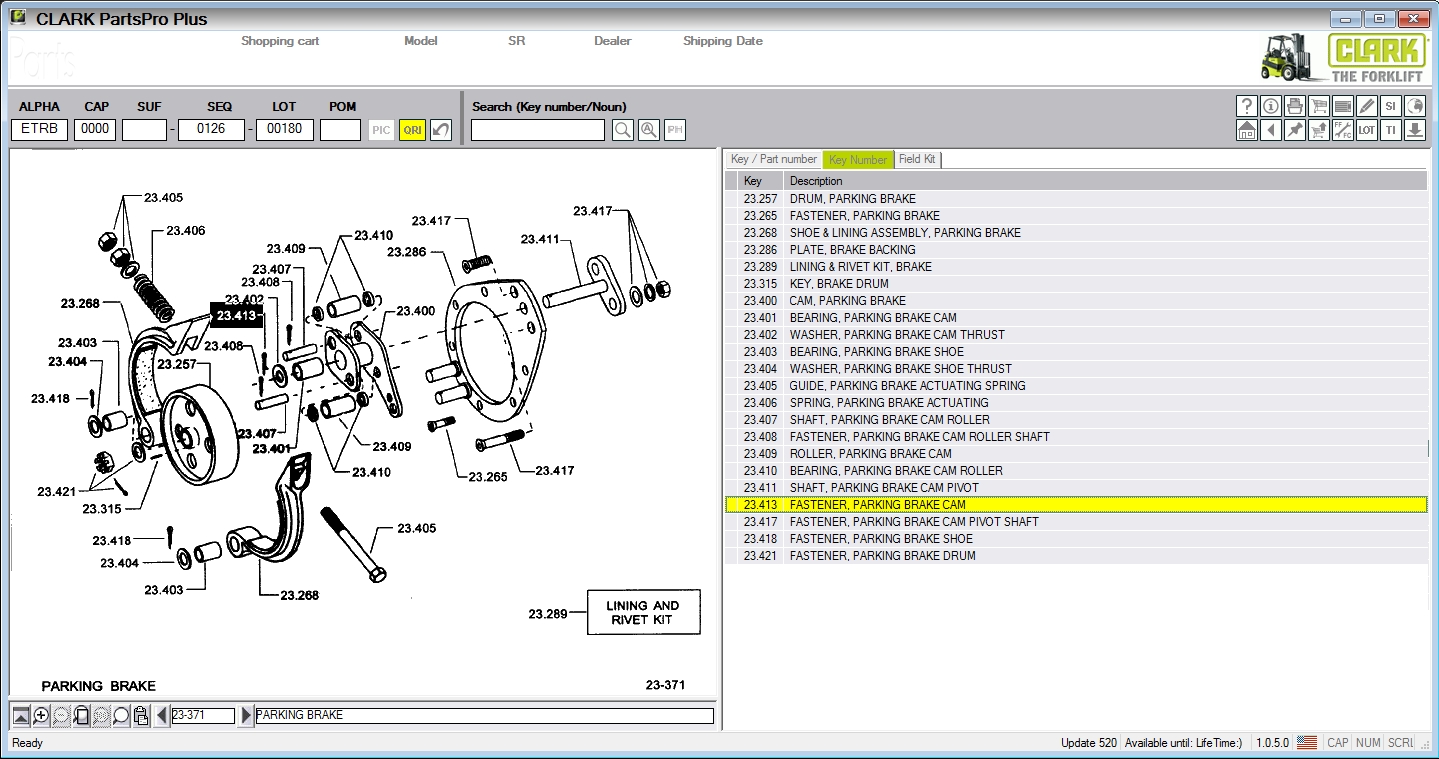This screenshot has width=1439, height=759.
Task: Click the download arrow icon
Action: pyautogui.click(x=1414, y=130)
